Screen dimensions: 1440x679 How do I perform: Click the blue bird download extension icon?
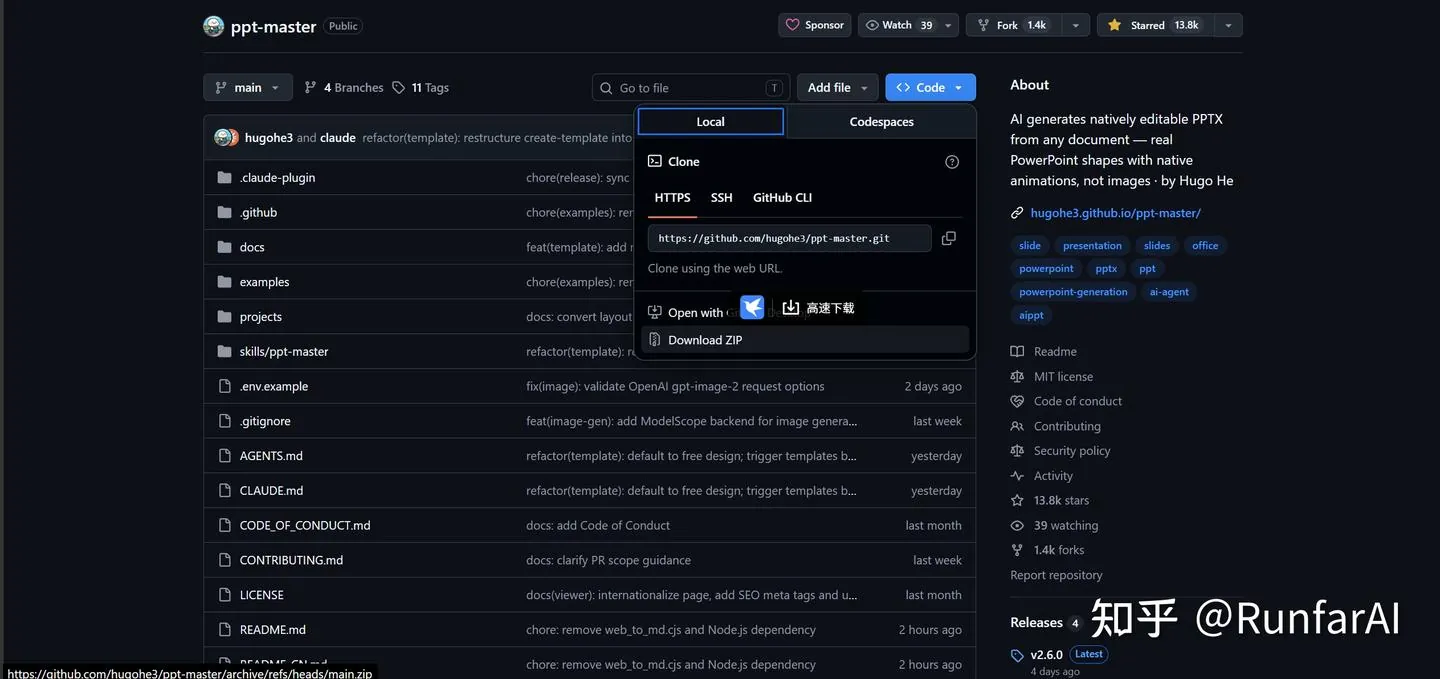click(x=752, y=307)
